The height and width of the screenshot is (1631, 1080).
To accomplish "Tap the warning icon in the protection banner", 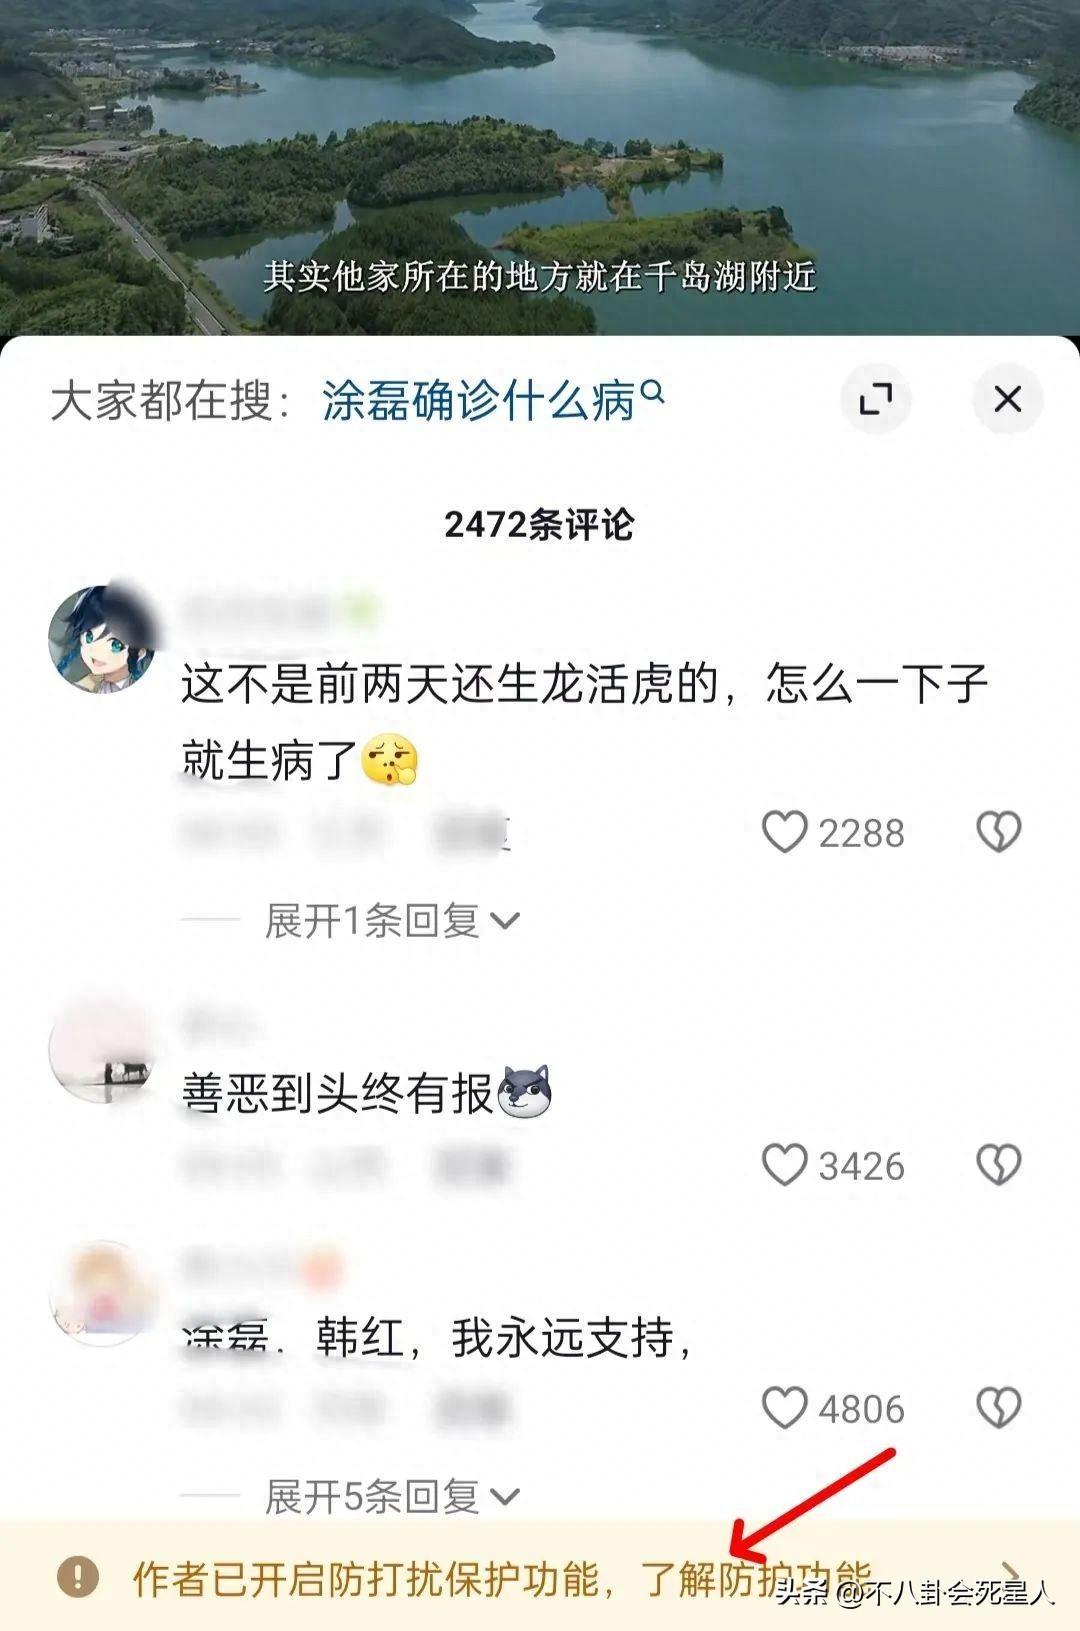I will (78, 1577).
